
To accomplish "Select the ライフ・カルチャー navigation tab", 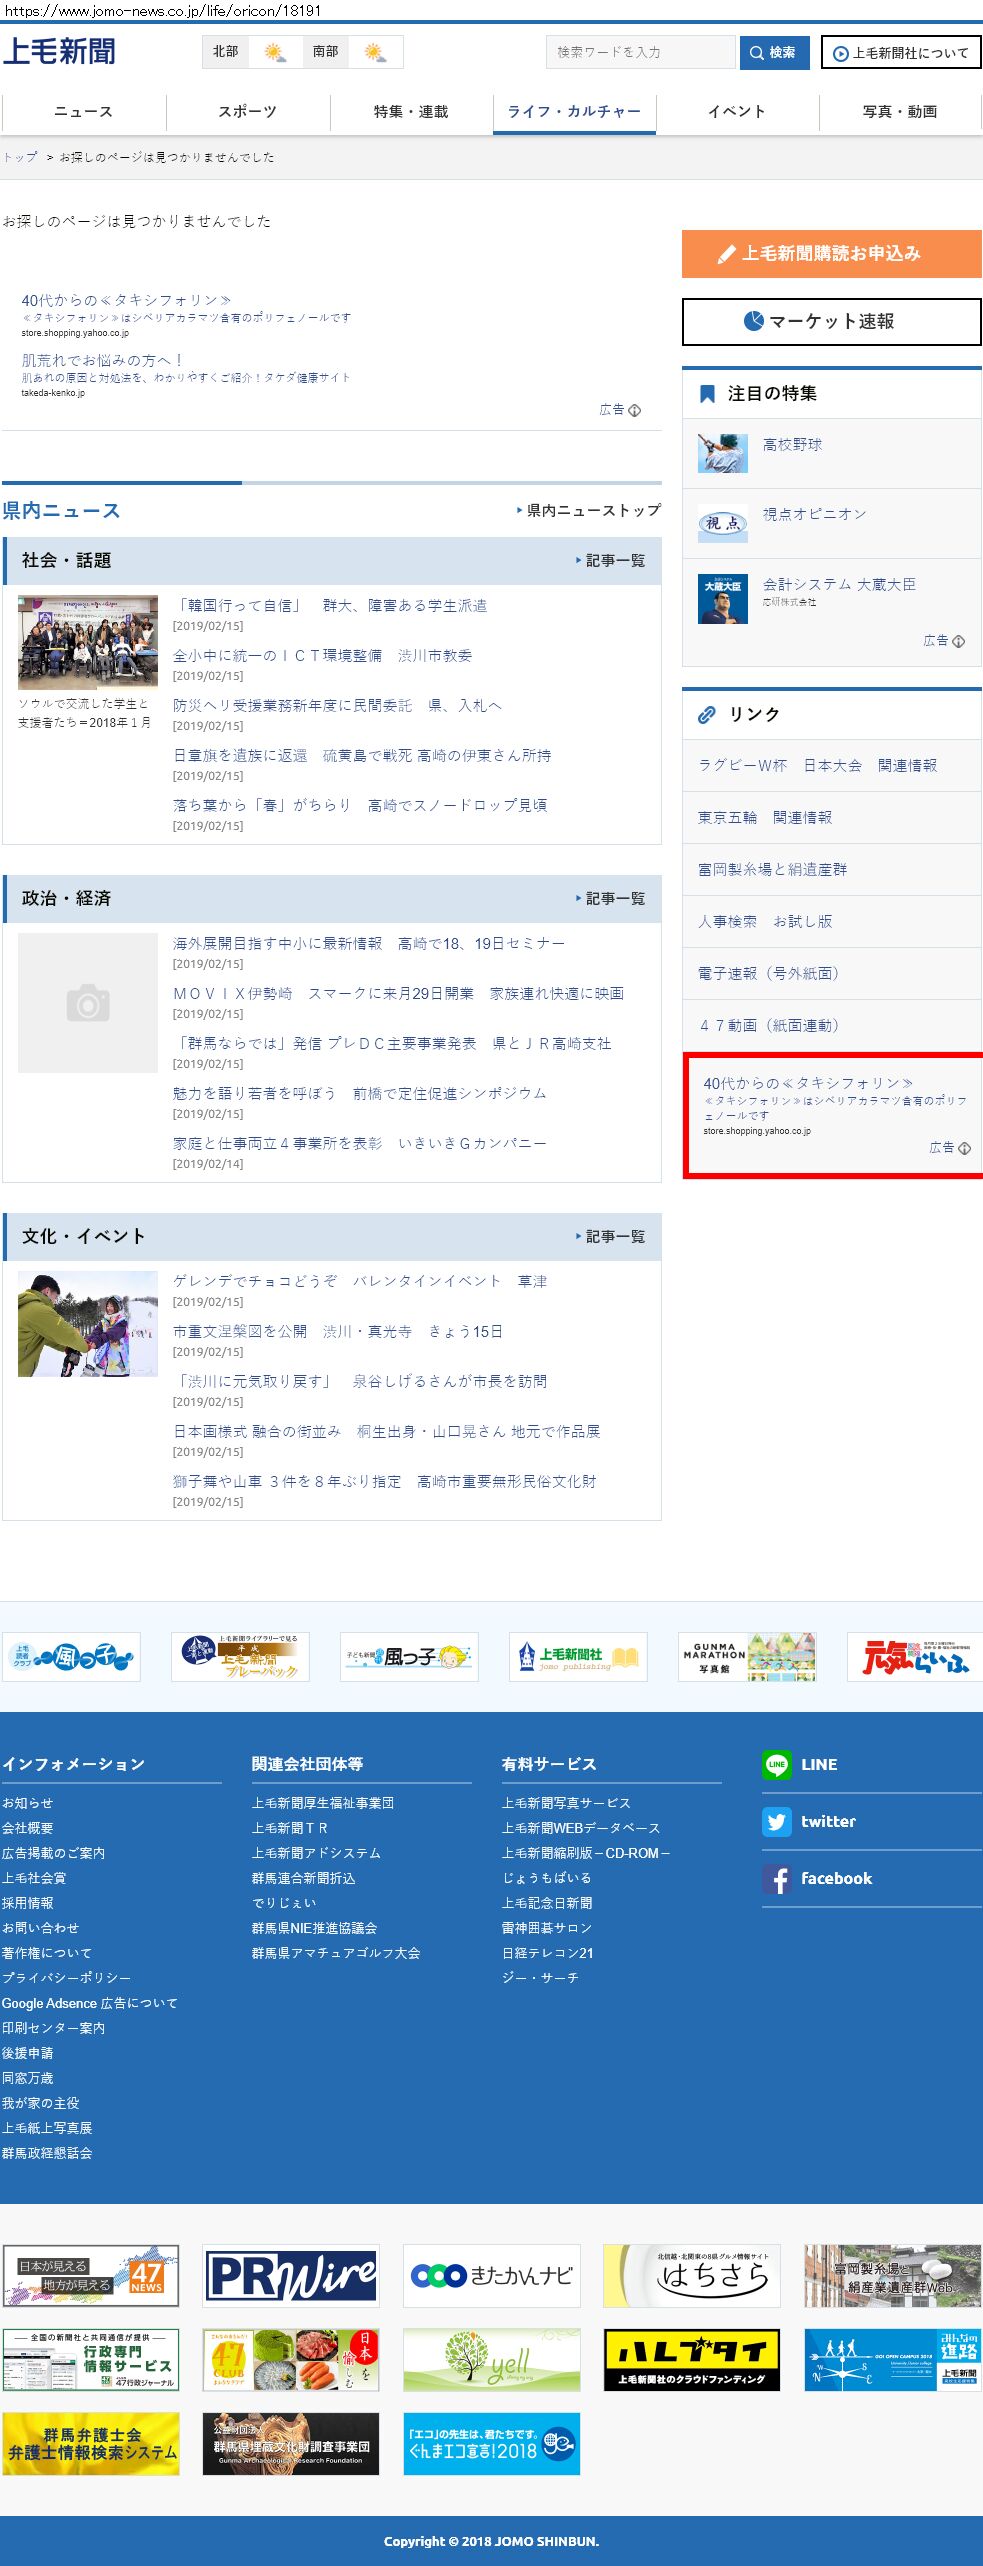I will [x=574, y=112].
